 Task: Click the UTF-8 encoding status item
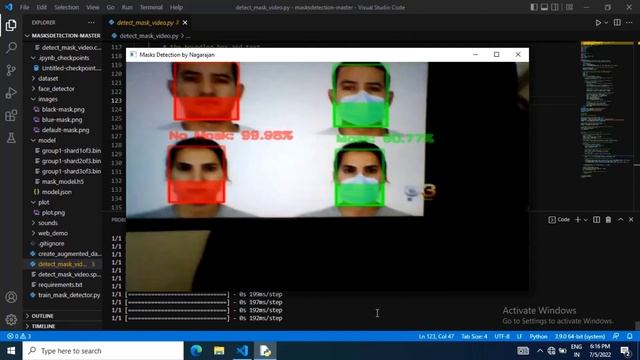coord(502,336)
